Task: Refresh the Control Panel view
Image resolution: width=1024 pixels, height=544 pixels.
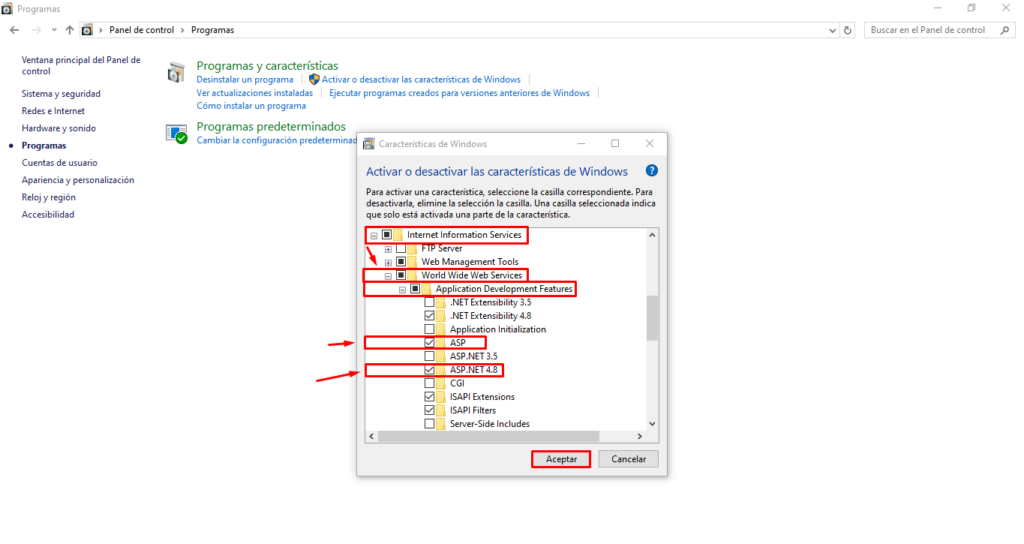Action: pos(848,30)
